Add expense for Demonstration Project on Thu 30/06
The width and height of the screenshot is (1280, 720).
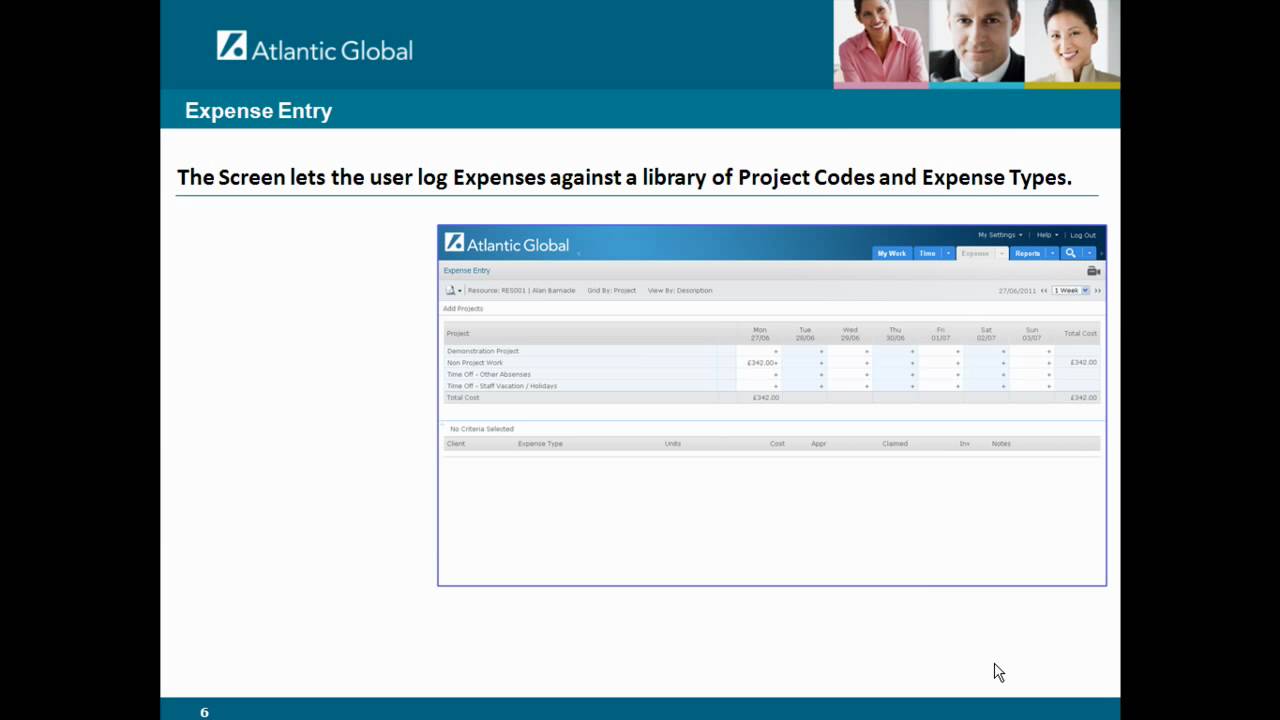[912, 352]
